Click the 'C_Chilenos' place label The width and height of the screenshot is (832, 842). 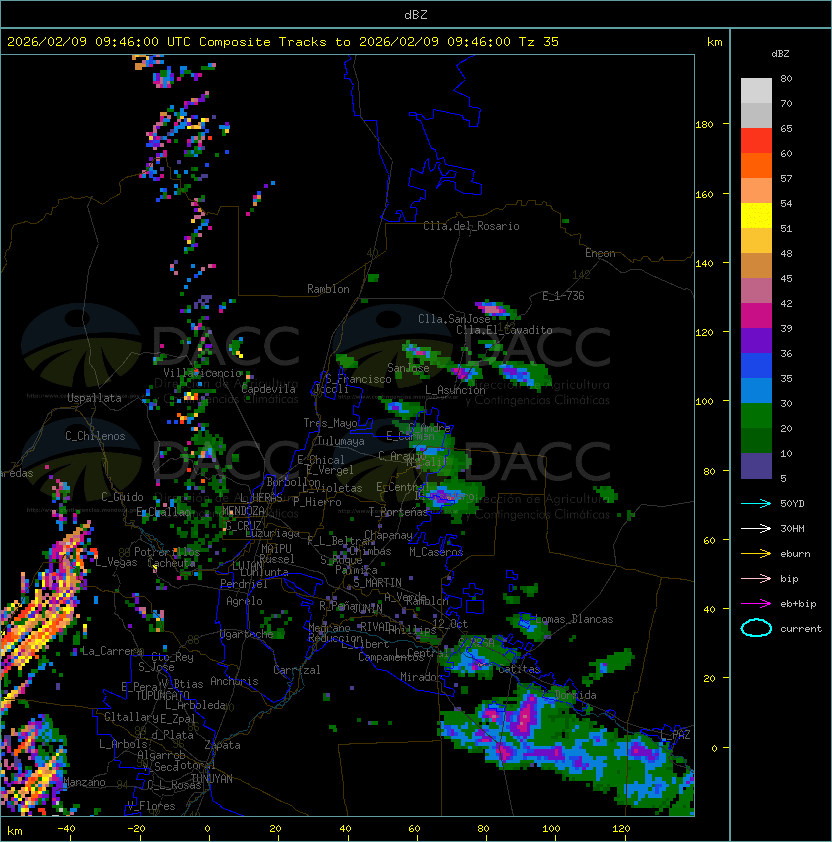tap(95, 436)
